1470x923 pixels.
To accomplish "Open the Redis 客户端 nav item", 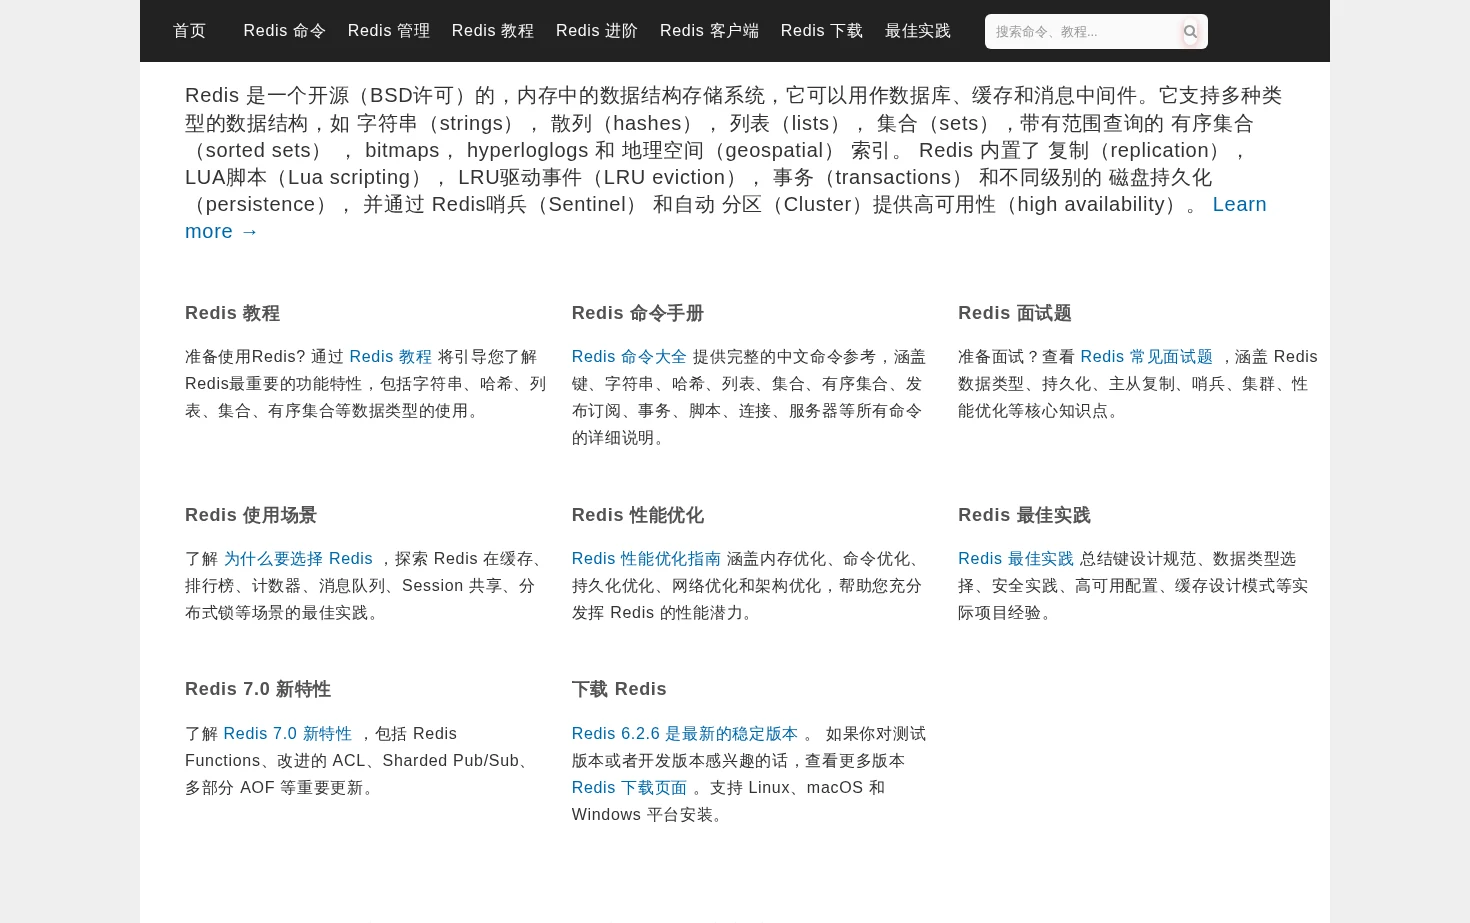I will point(710,31).
